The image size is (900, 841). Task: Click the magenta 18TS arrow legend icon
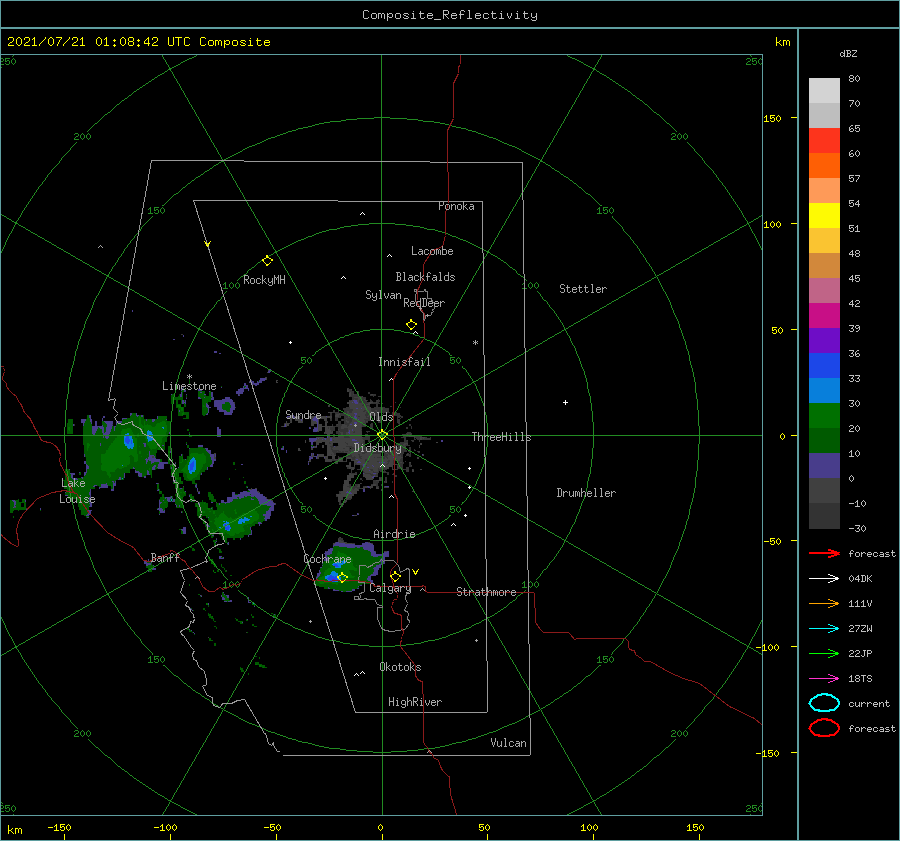pyautogui.click(x=824, y=679)
